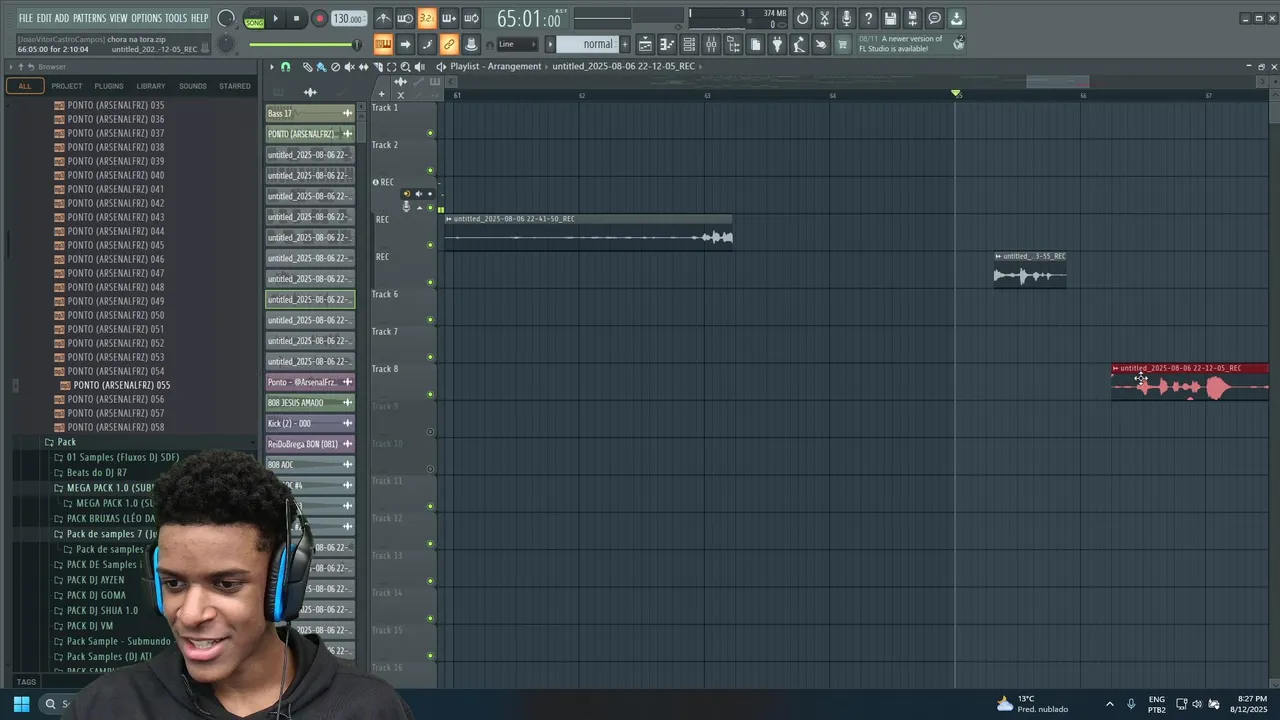This screenshot has height=720, width=1280.
Task: Open the Browser panel options arrow
Action: coord(11,67)
